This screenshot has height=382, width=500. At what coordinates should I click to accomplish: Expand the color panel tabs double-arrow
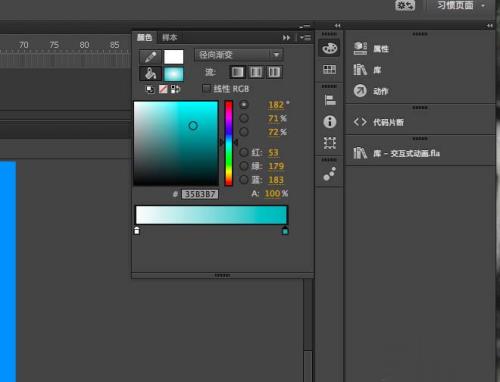pyautogui.click(x=286, y=37)
